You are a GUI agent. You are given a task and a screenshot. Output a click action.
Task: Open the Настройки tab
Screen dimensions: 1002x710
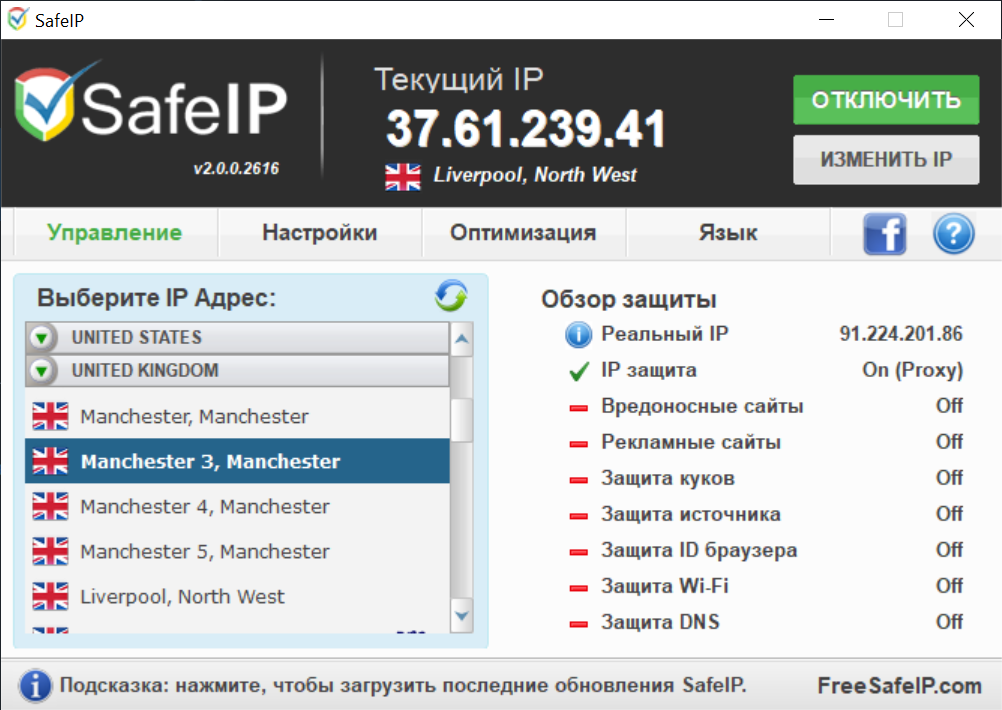pyautogui.click(x=320, y=233)
